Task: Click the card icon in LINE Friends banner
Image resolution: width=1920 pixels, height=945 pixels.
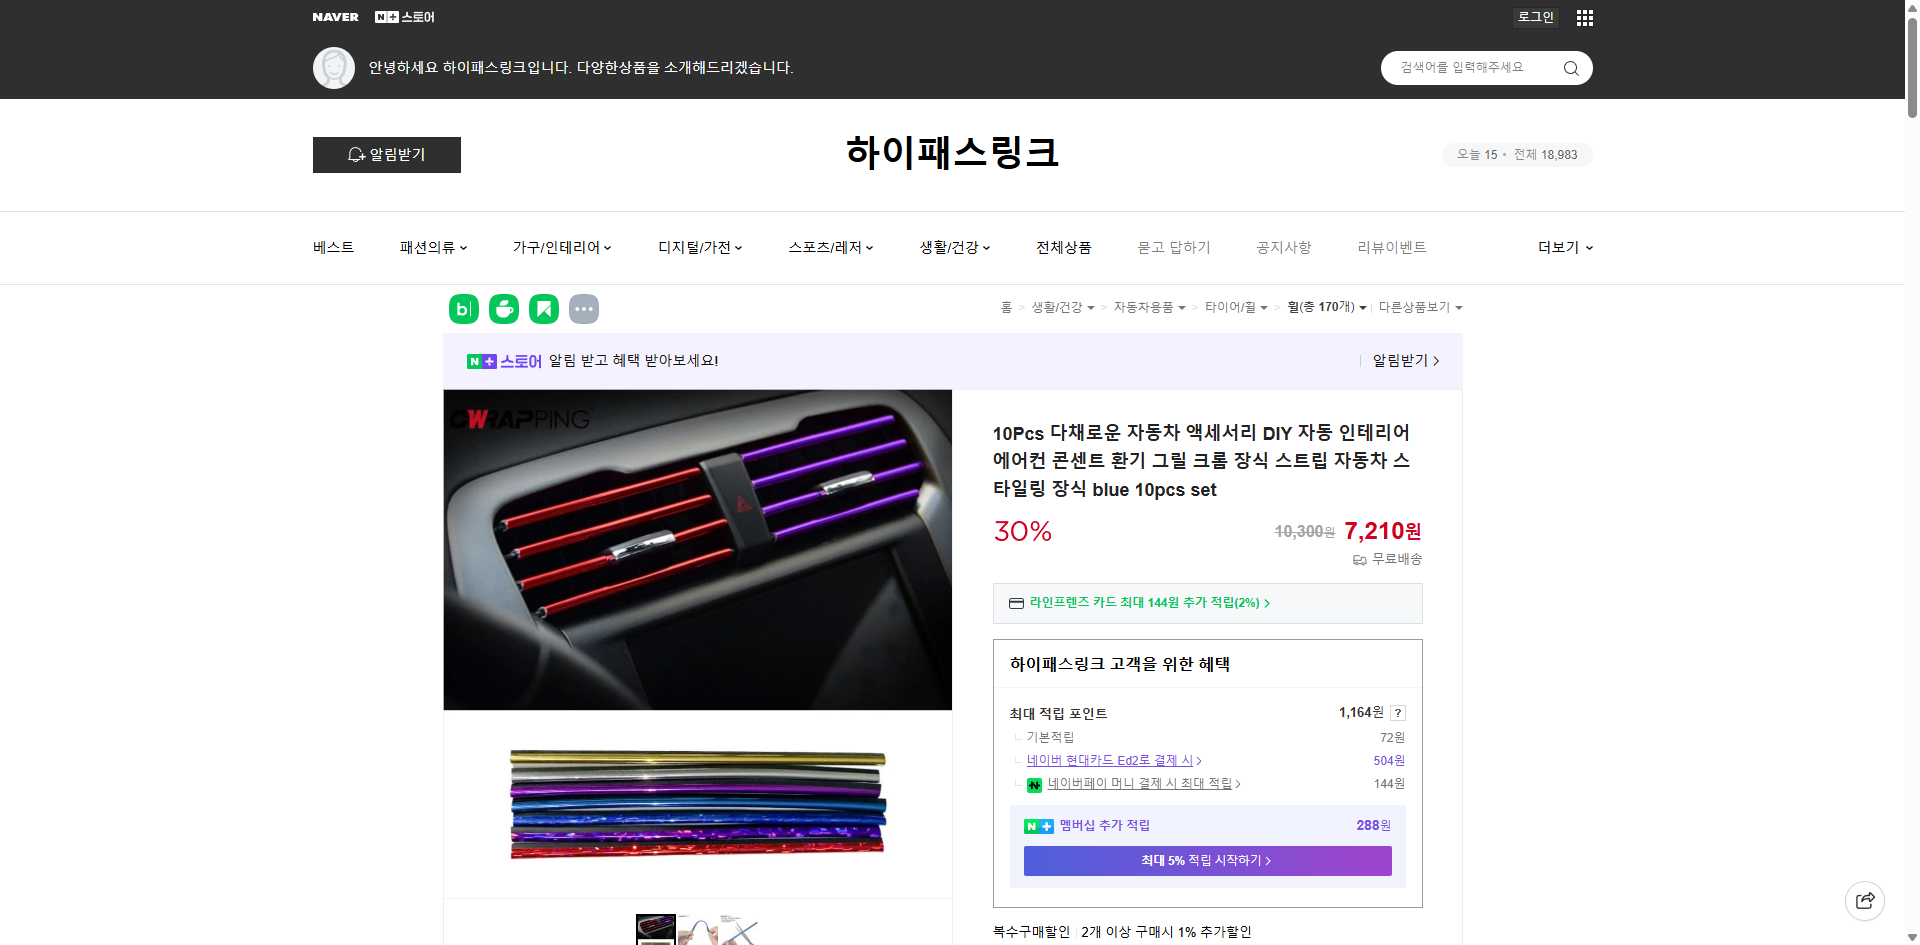Action: pyautogui.click(x=1016, y=603)
